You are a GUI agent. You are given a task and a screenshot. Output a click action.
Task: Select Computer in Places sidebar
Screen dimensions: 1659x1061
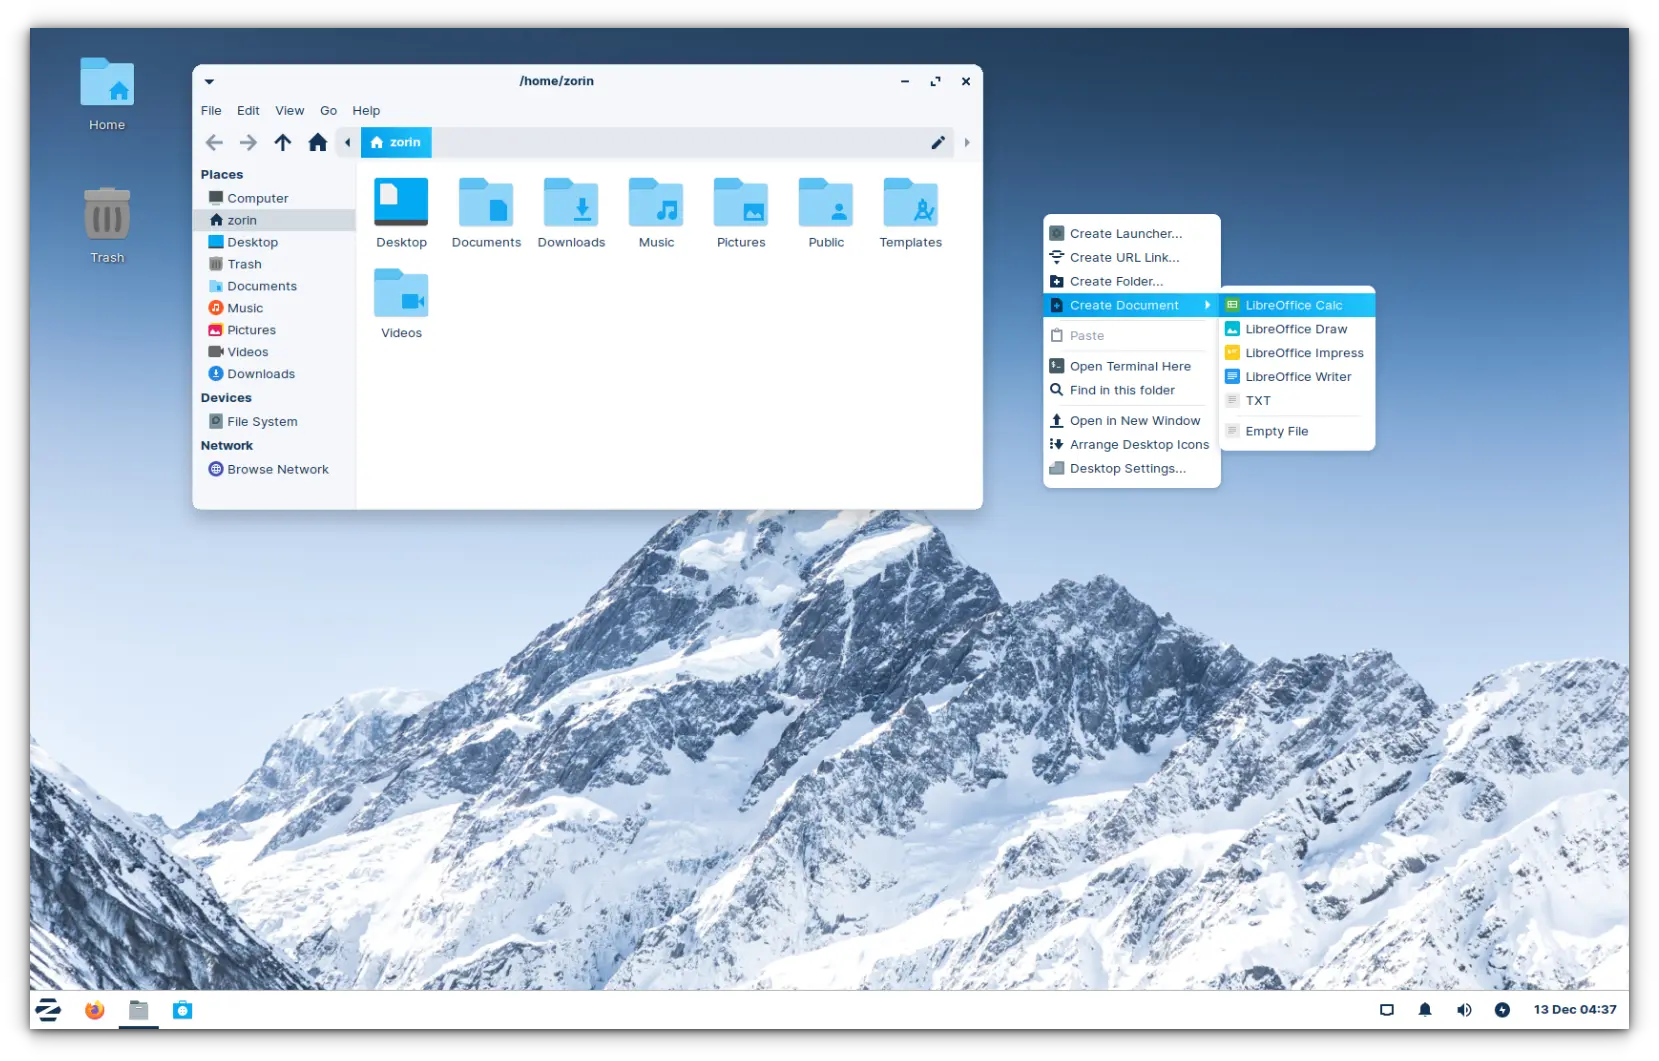[x=274, y=199]
